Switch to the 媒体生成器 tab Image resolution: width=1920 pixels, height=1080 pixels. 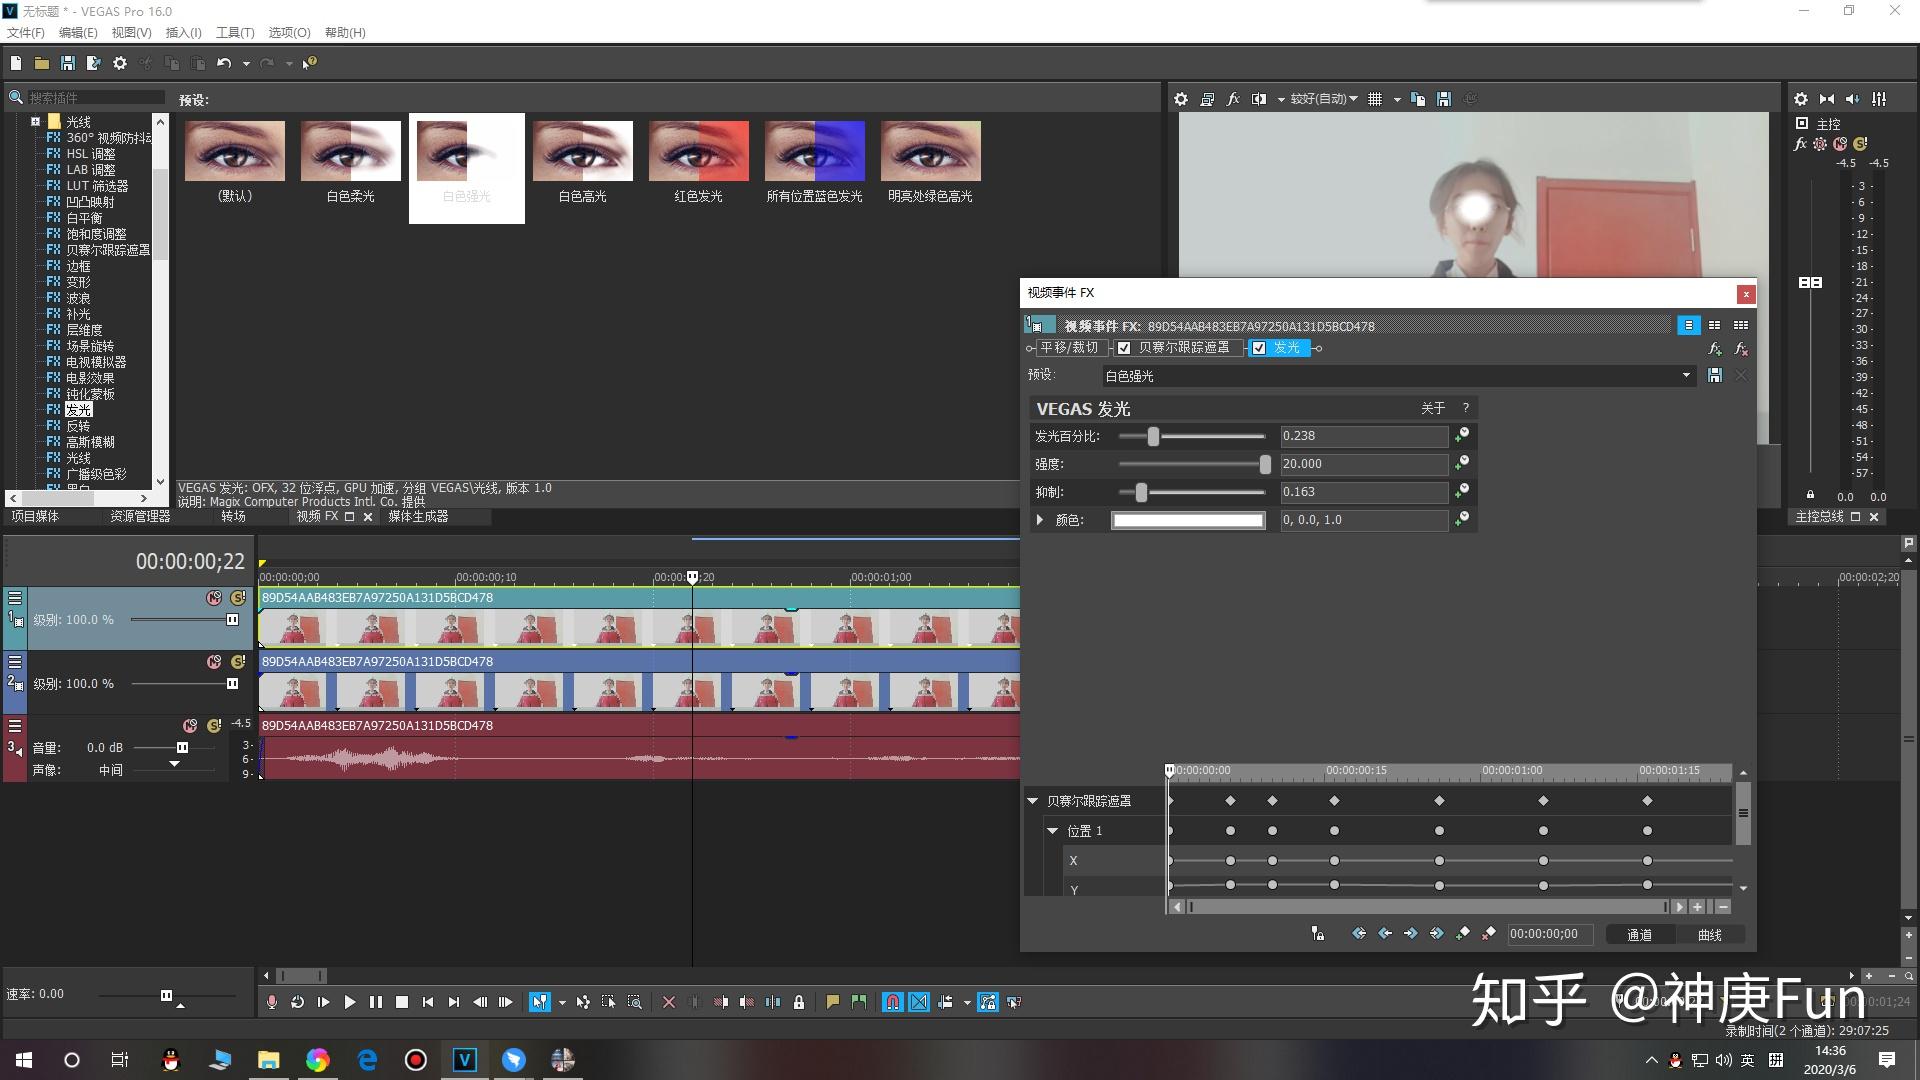(x=418, y=517)
